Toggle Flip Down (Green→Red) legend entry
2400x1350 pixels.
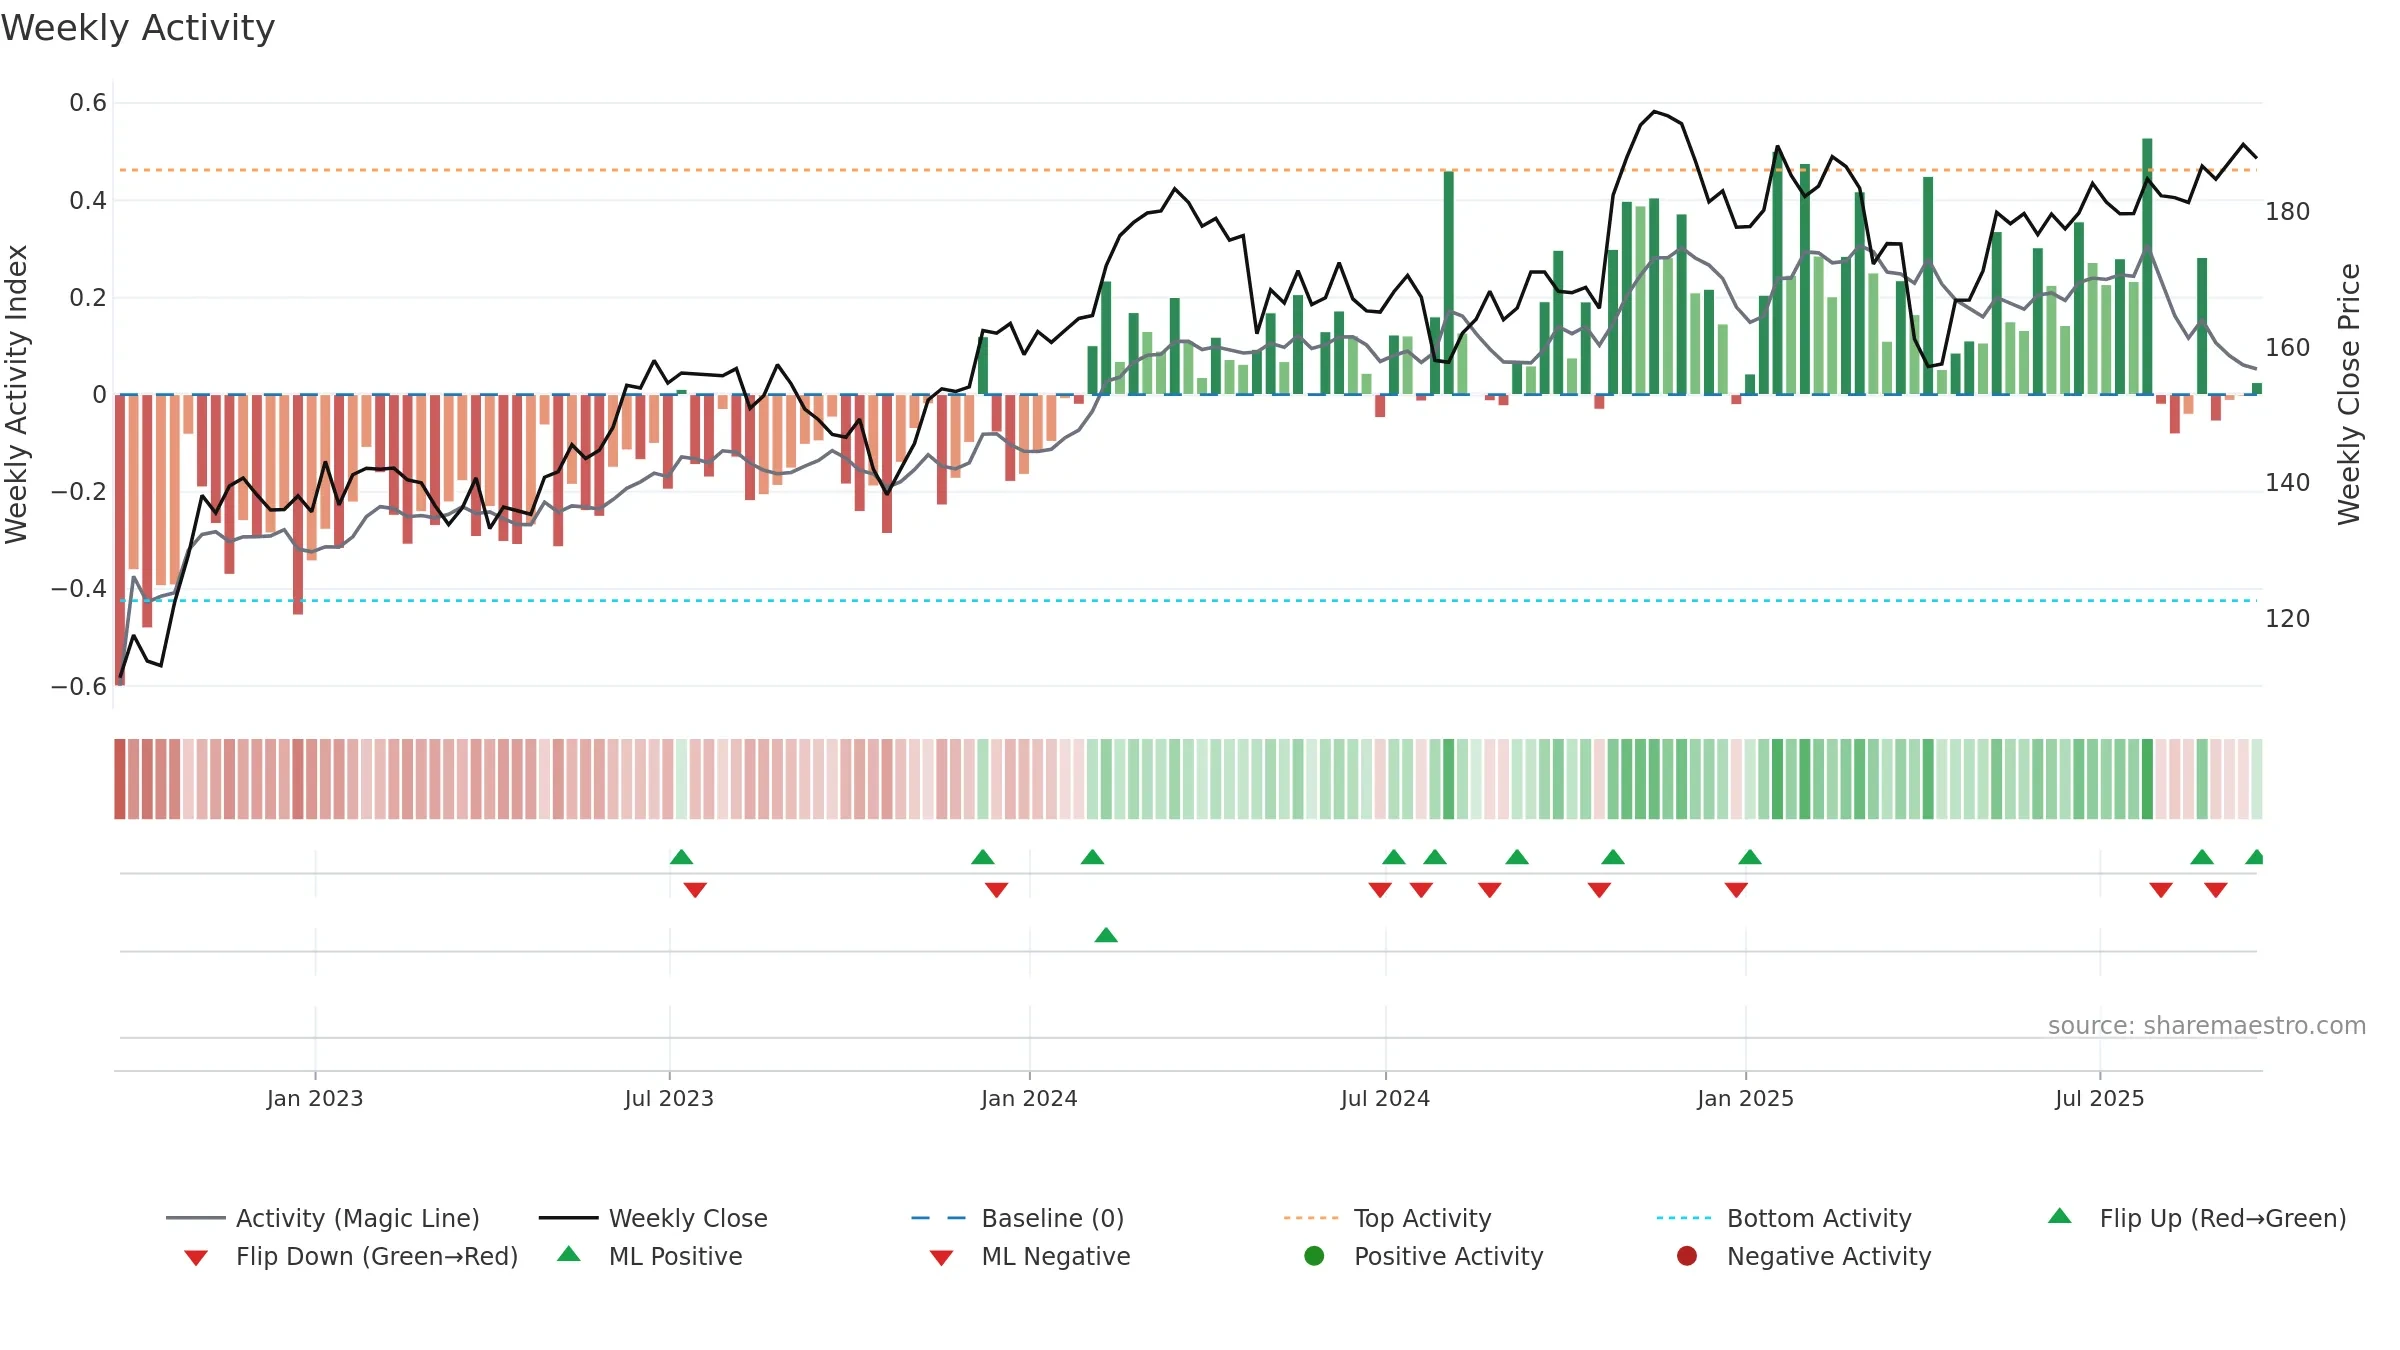350,1256
